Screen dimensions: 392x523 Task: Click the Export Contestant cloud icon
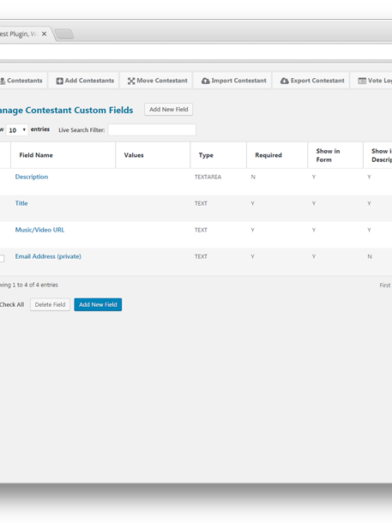tap(284, 81)
